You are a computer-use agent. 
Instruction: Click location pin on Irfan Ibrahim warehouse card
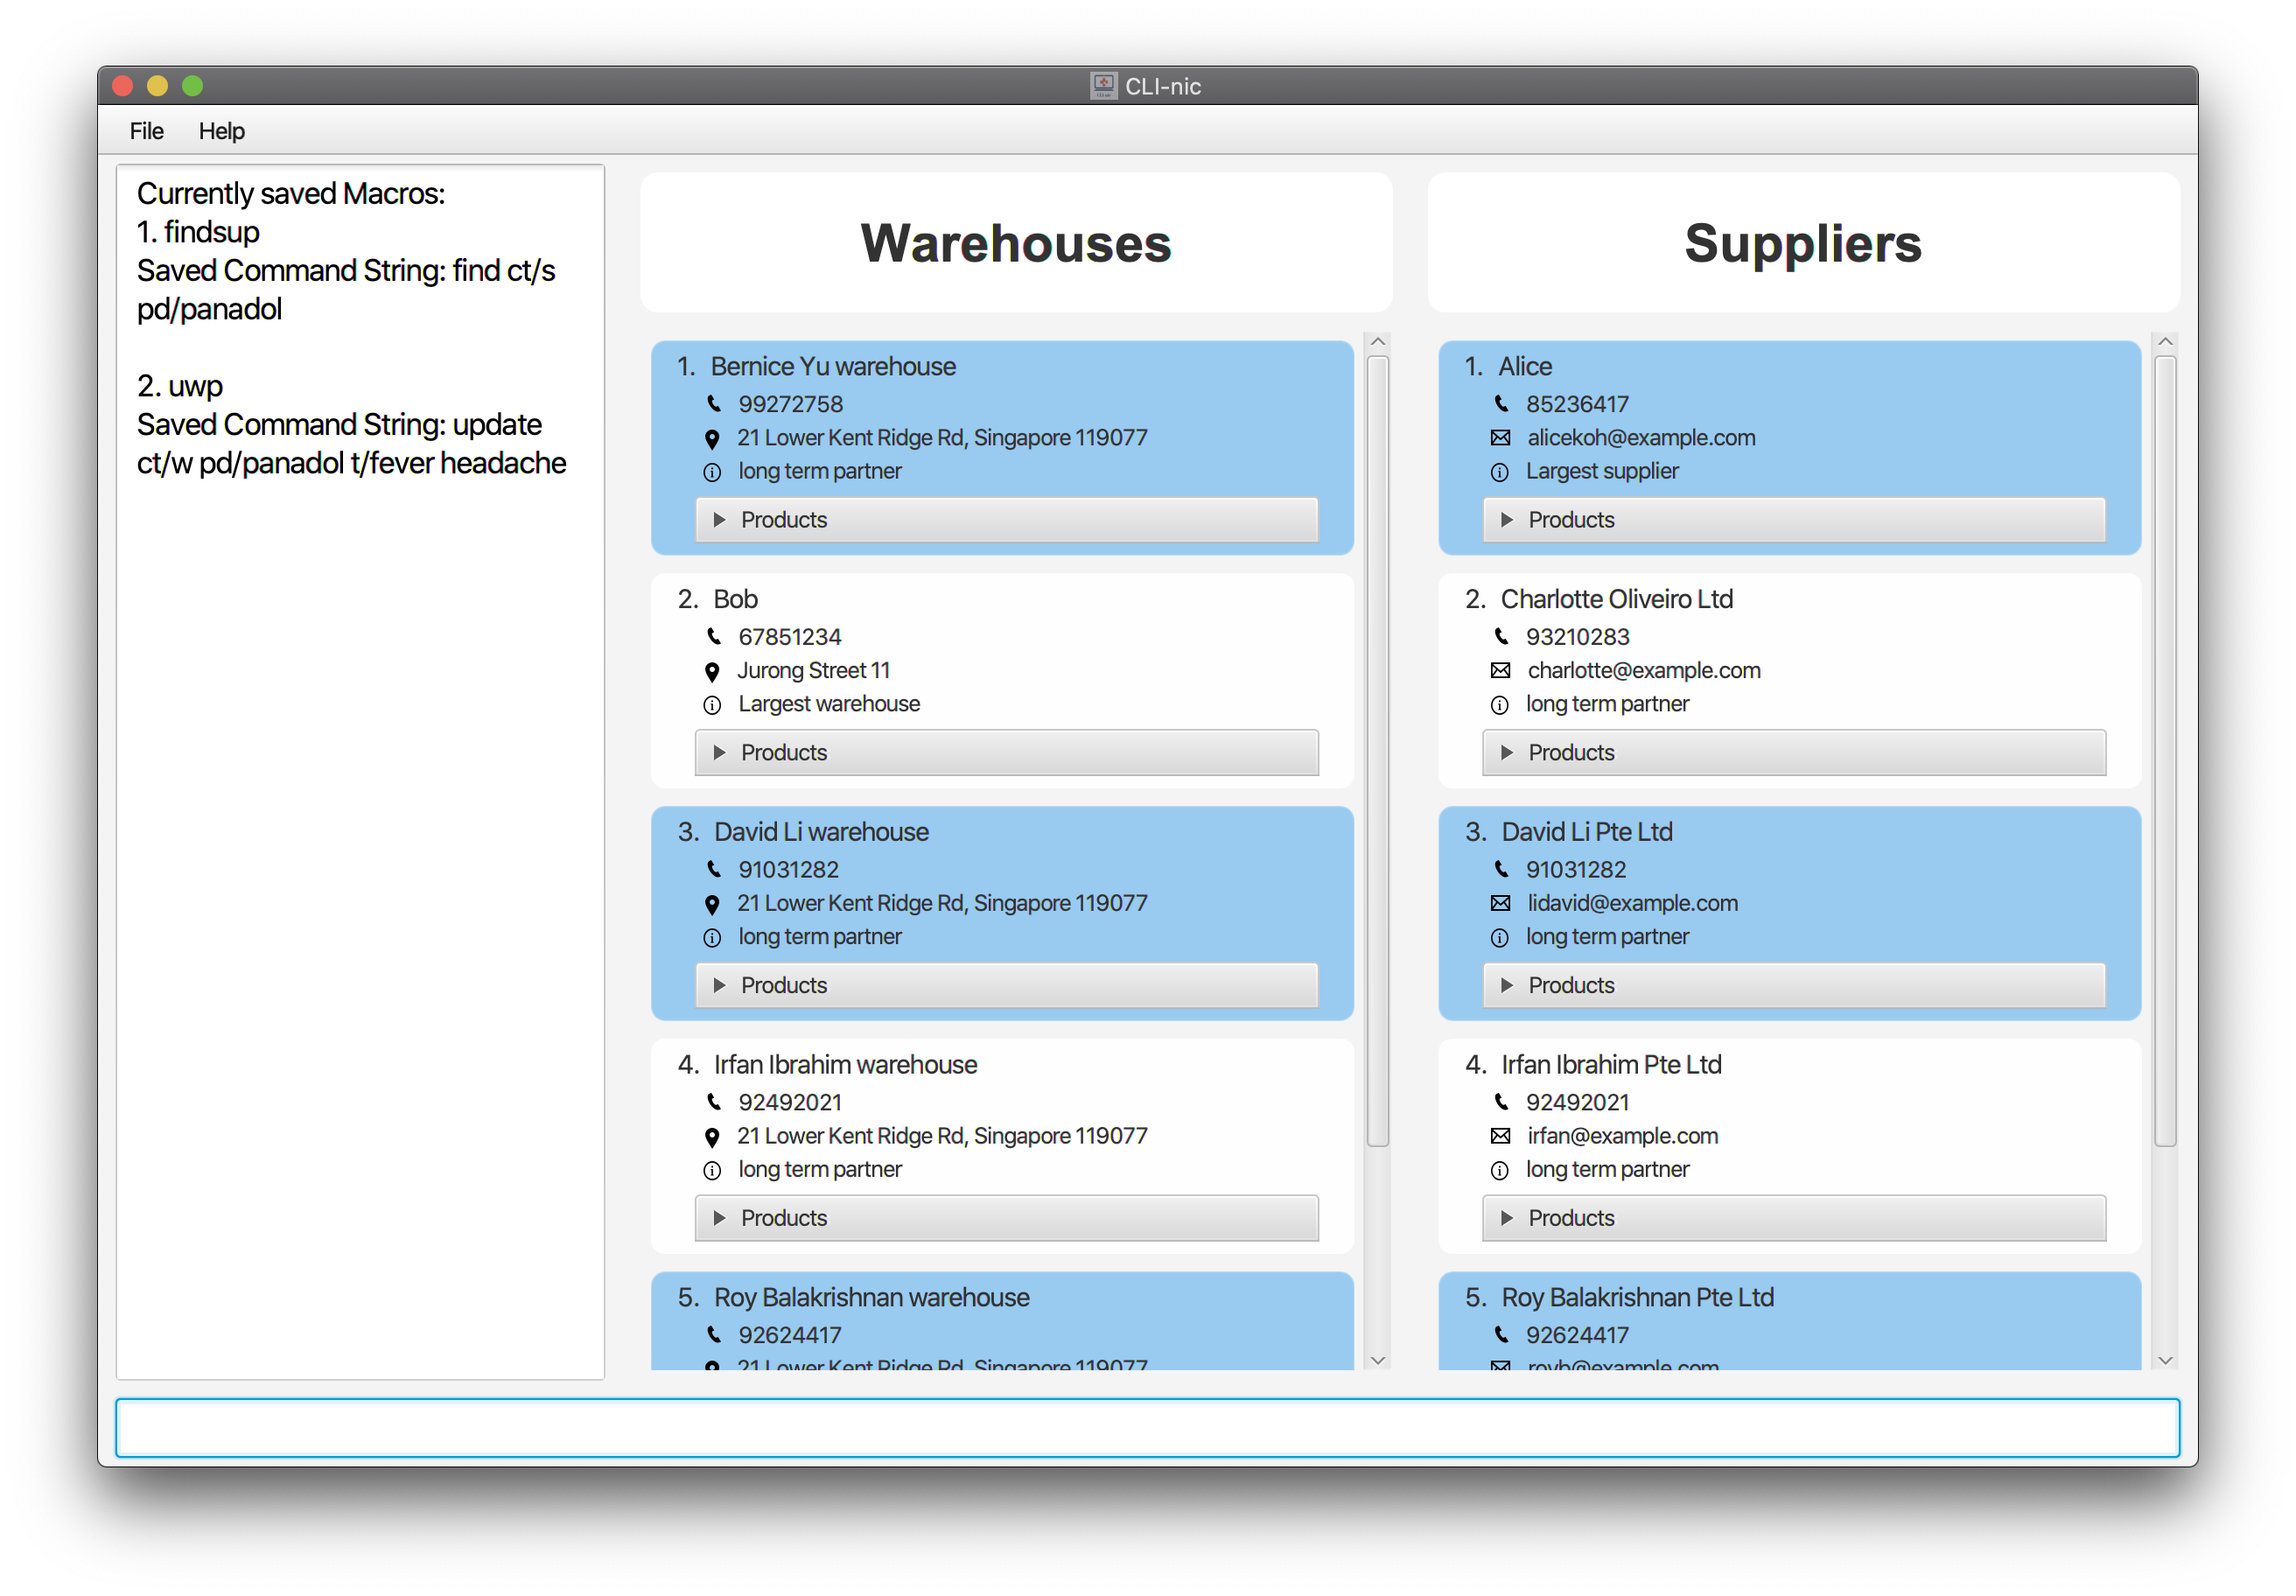(x=712, y=1137)
